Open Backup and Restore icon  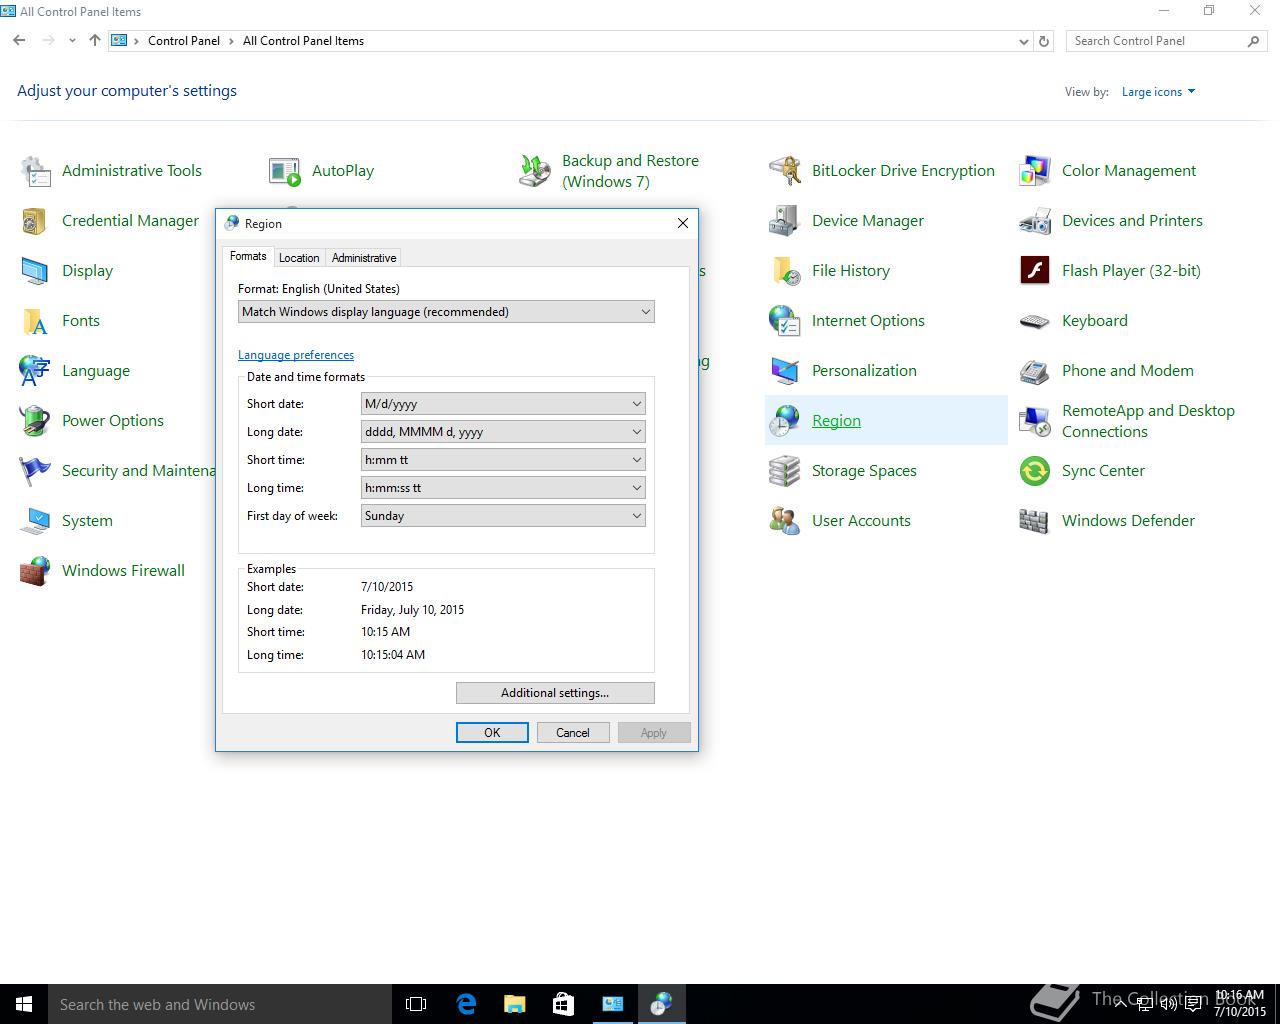click(x=535, y=171)
